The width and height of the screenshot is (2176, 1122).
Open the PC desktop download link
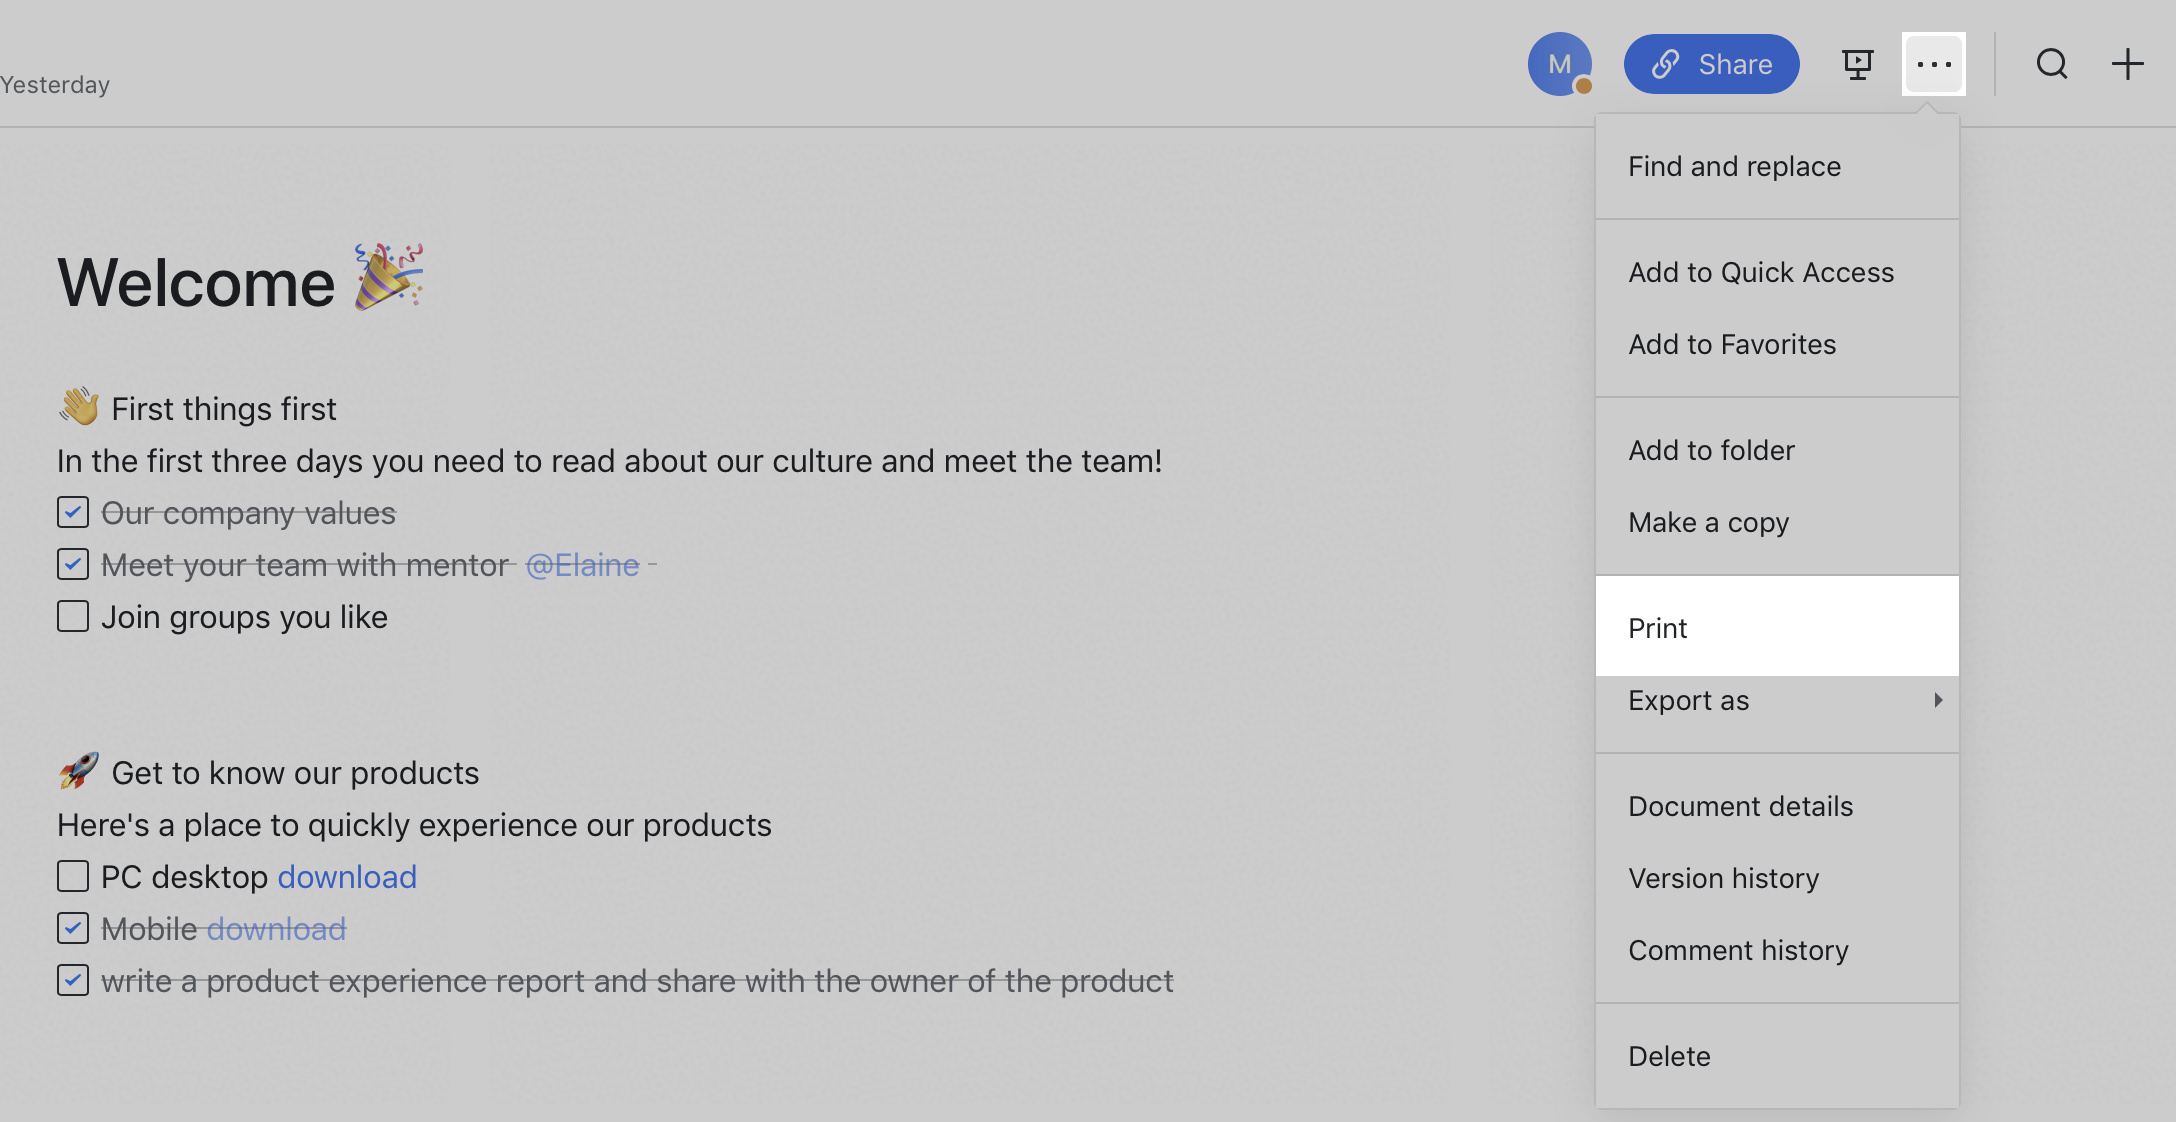coord(347,877)
